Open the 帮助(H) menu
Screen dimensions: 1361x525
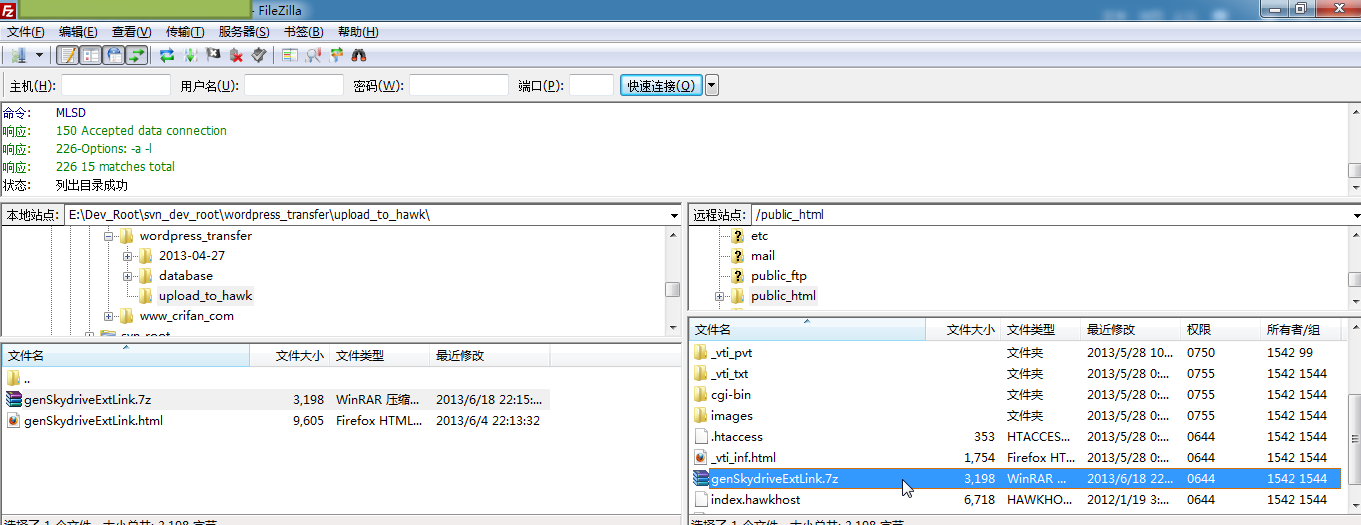click(357, 32)
